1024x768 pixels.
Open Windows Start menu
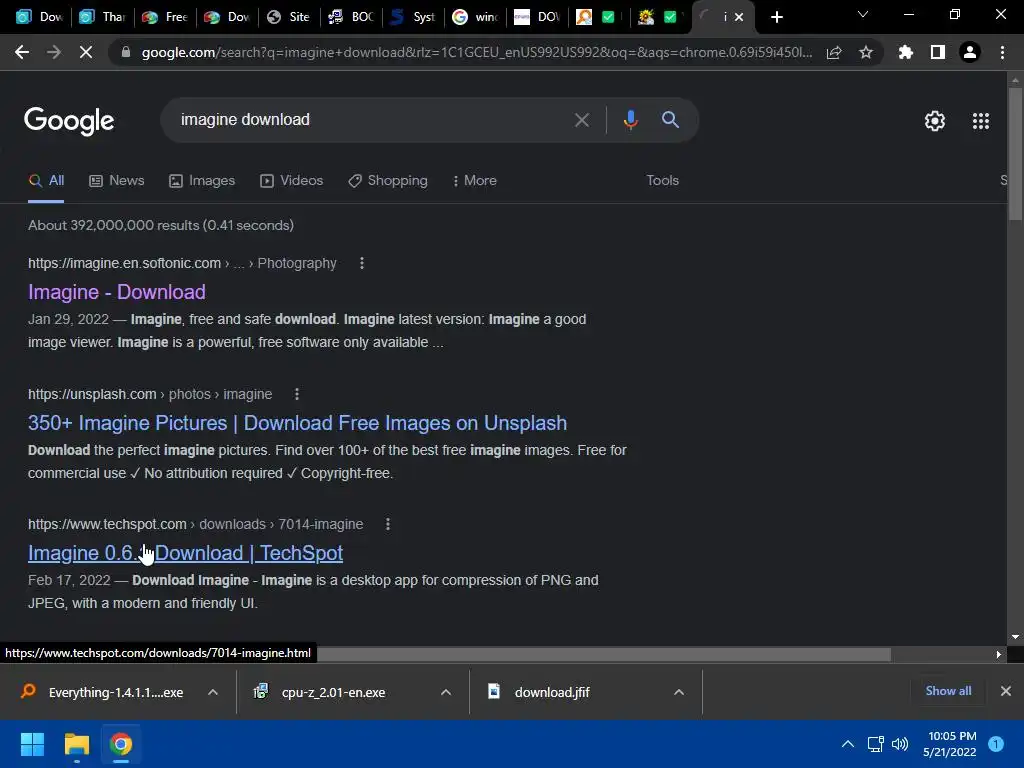[32, 744]
